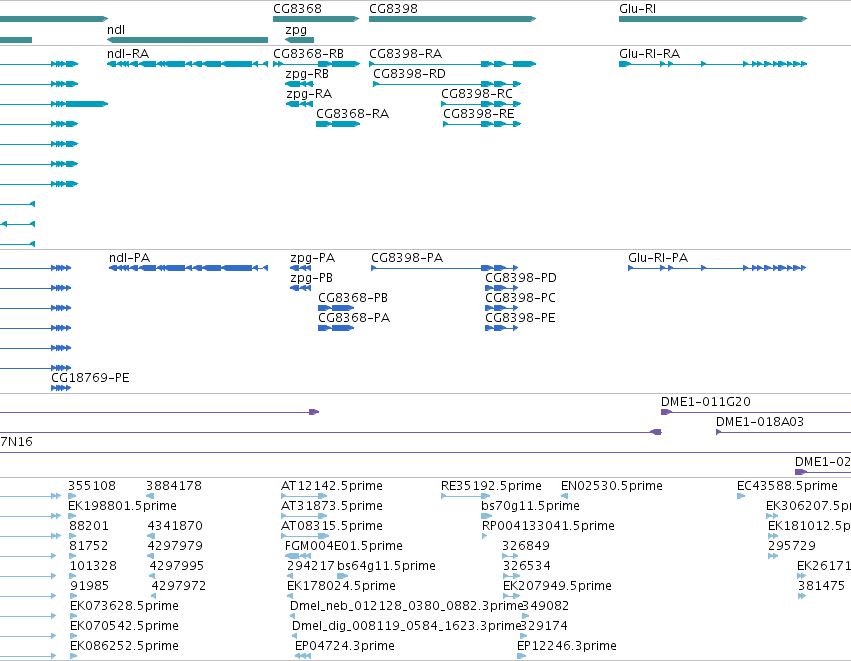Select CG8398-PE protein label
This screenshot has width=851, height=661.
(520, 318)
